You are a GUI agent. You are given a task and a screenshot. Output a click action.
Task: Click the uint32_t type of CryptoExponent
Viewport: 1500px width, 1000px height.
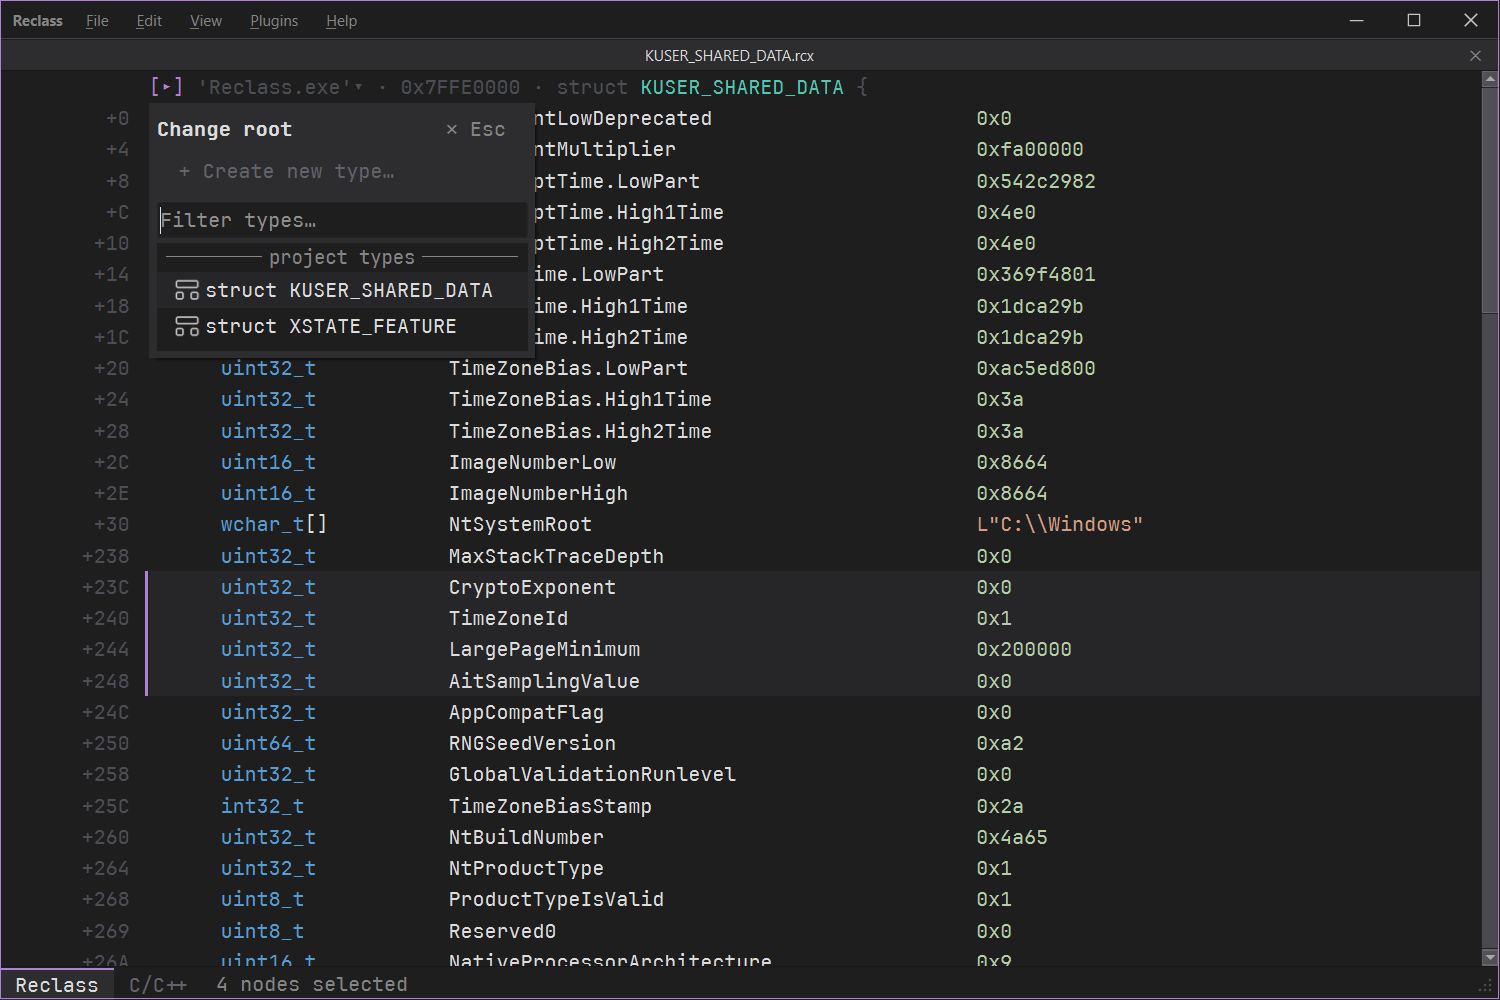click(x=268, y=587)
